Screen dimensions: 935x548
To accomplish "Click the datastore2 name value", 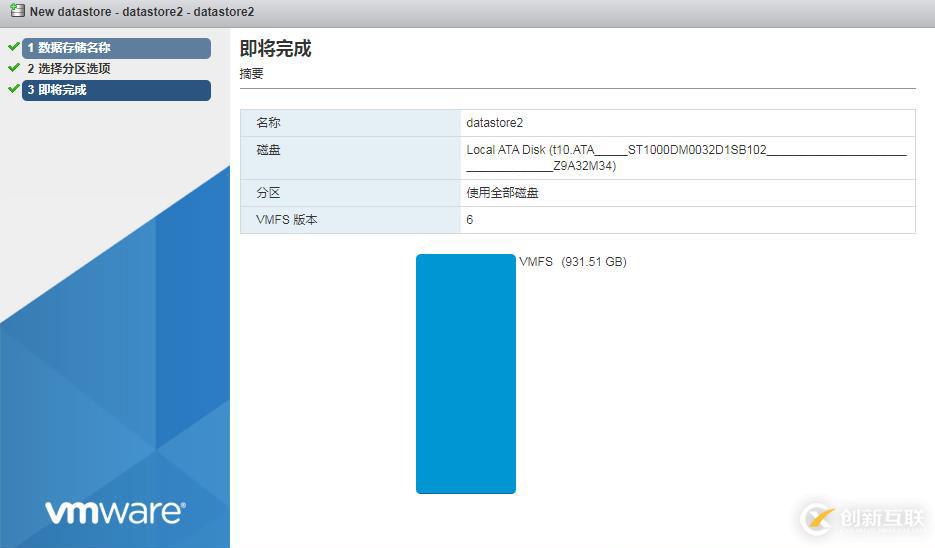I will (x=494, y=123).
